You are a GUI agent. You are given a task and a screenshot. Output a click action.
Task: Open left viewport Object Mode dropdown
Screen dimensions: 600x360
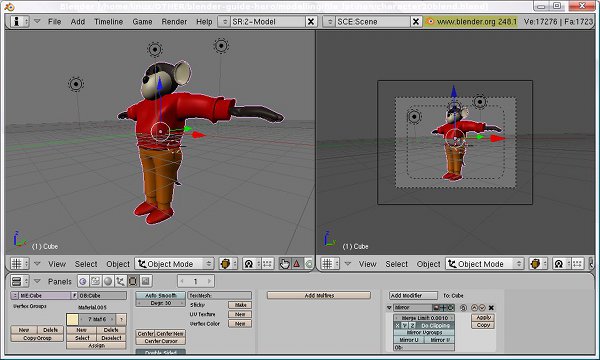coord(174,264)
